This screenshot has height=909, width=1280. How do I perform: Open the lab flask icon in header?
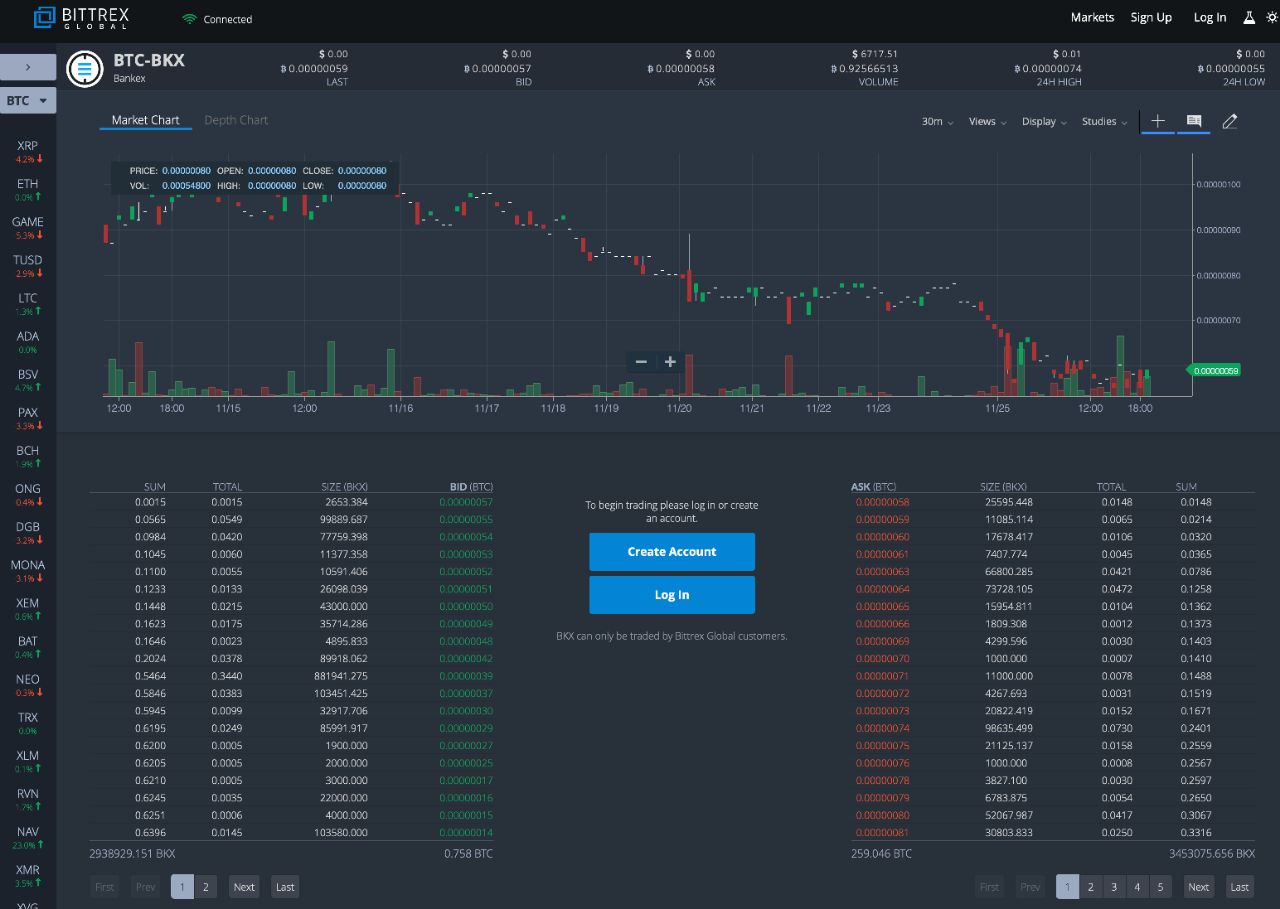pos(1249,18)
